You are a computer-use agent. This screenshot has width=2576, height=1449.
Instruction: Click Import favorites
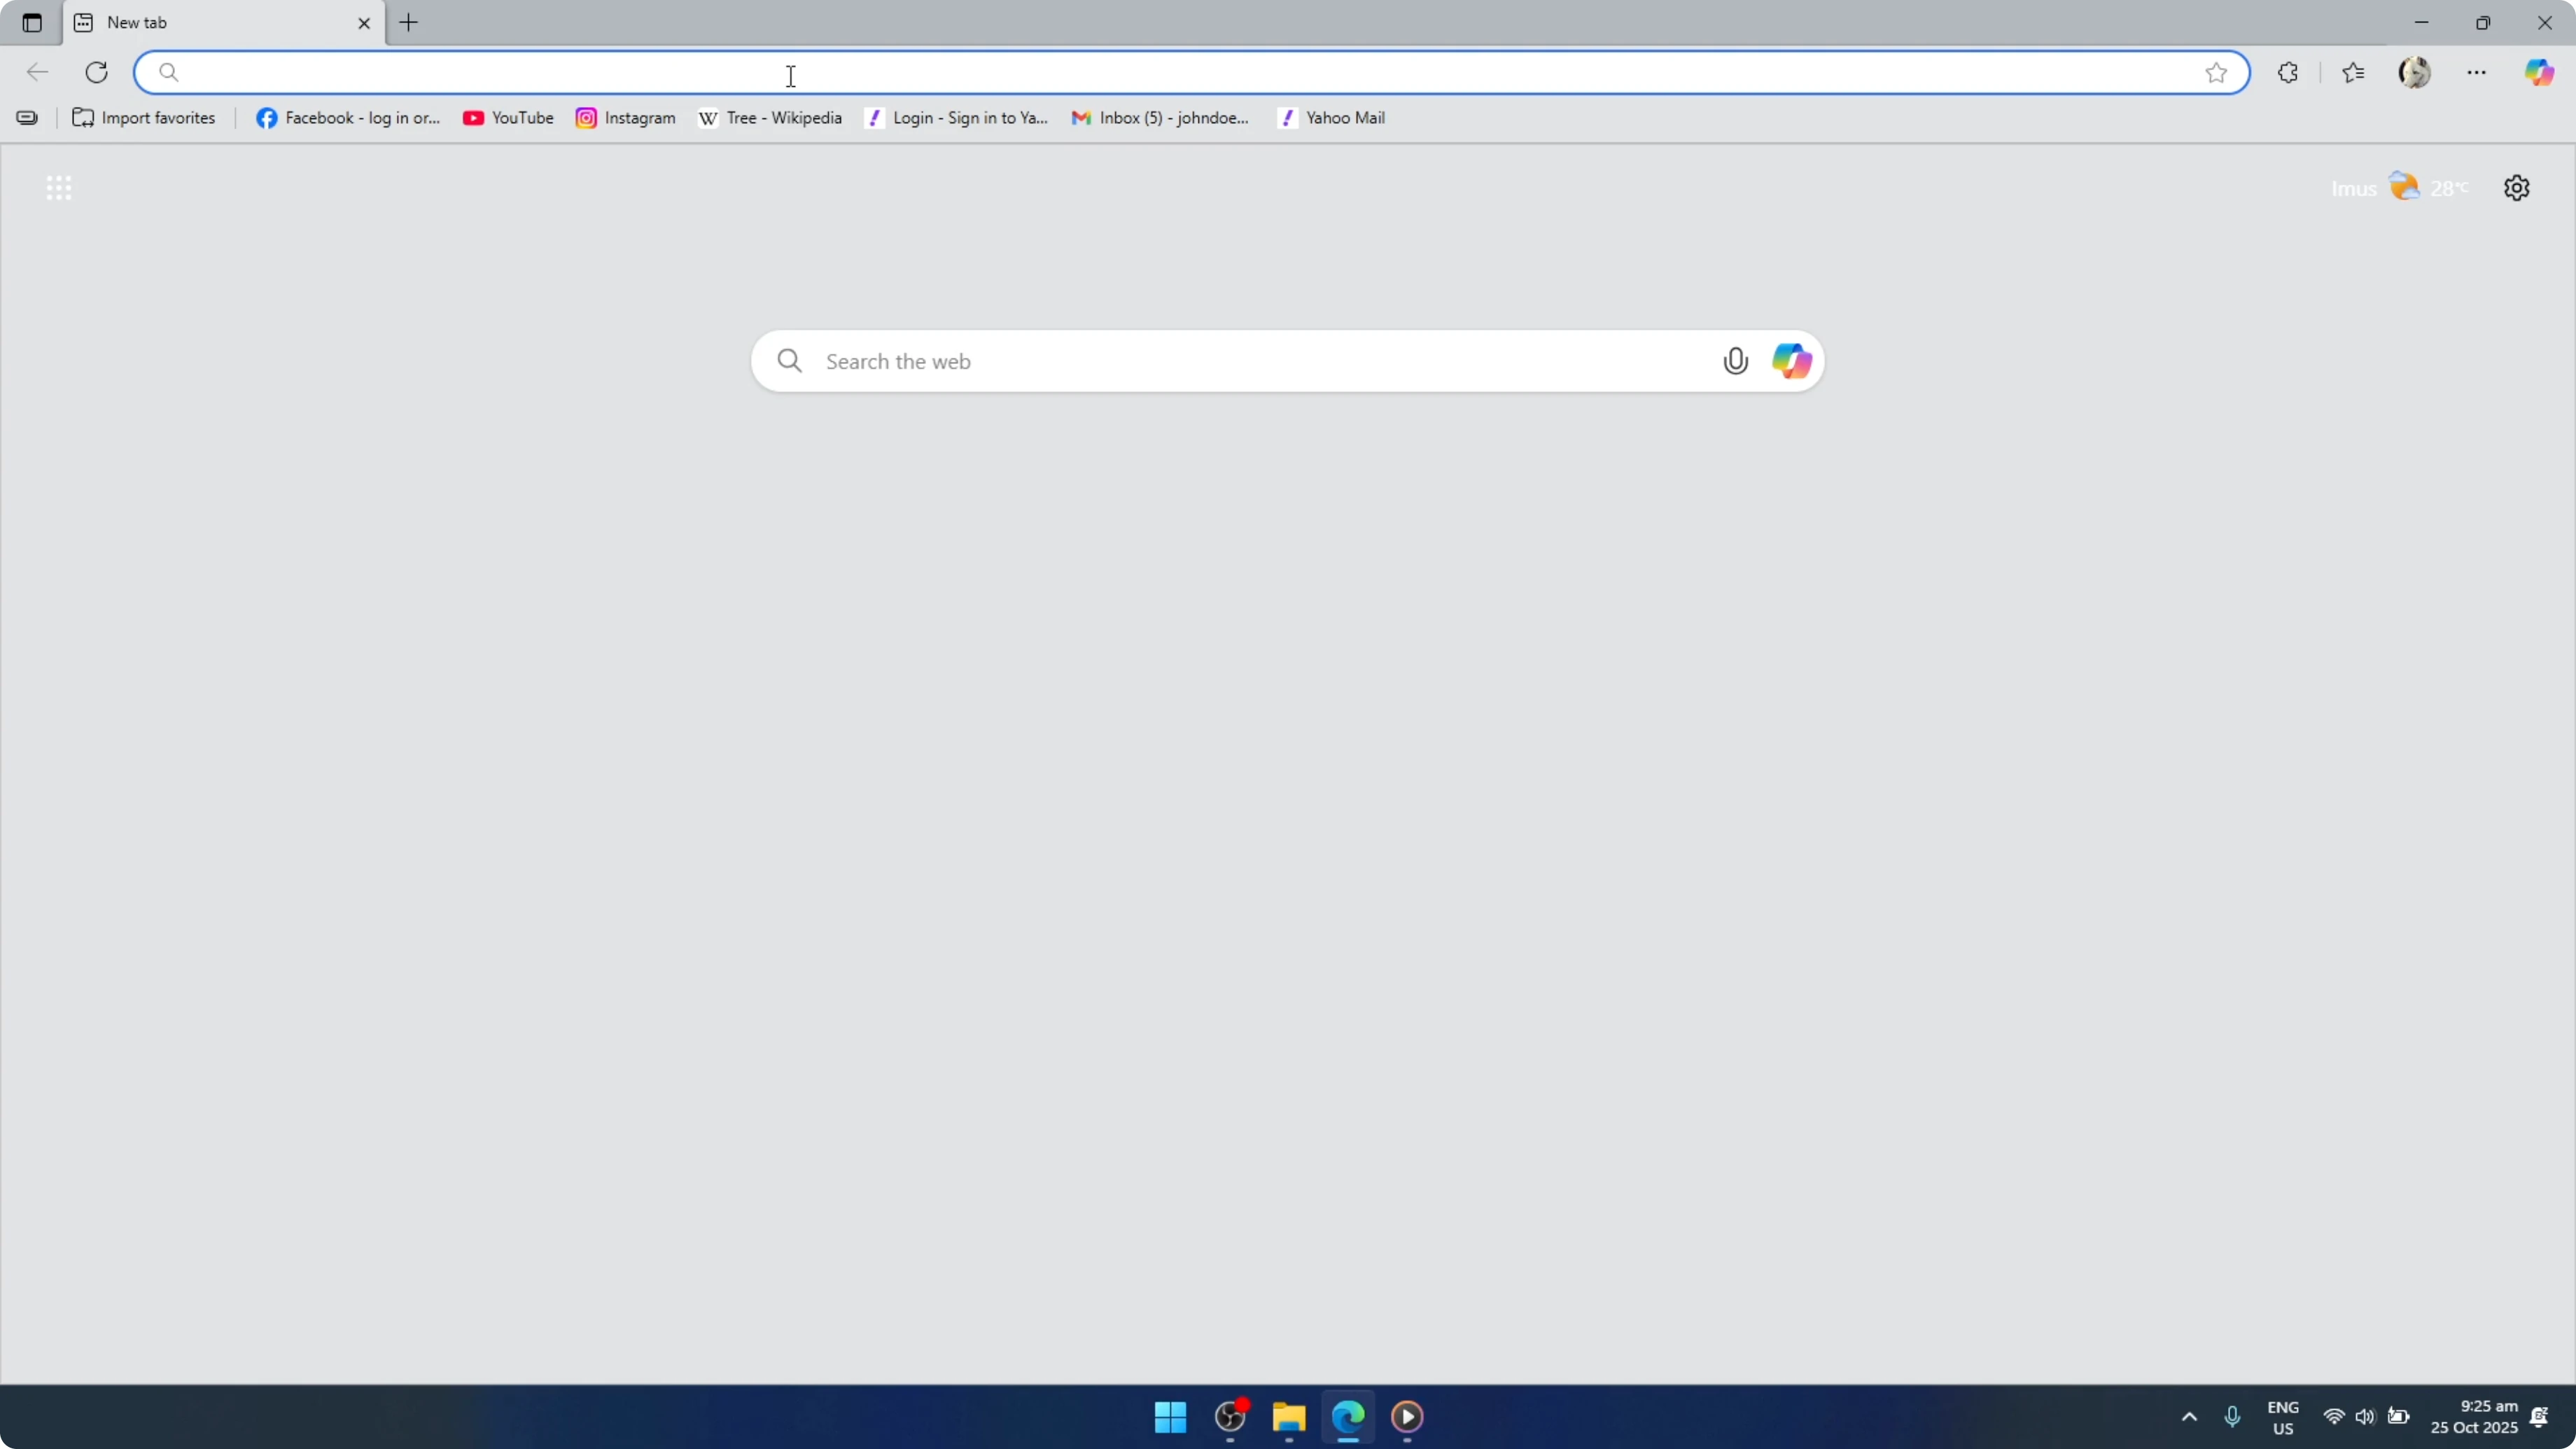pos(144,118)
